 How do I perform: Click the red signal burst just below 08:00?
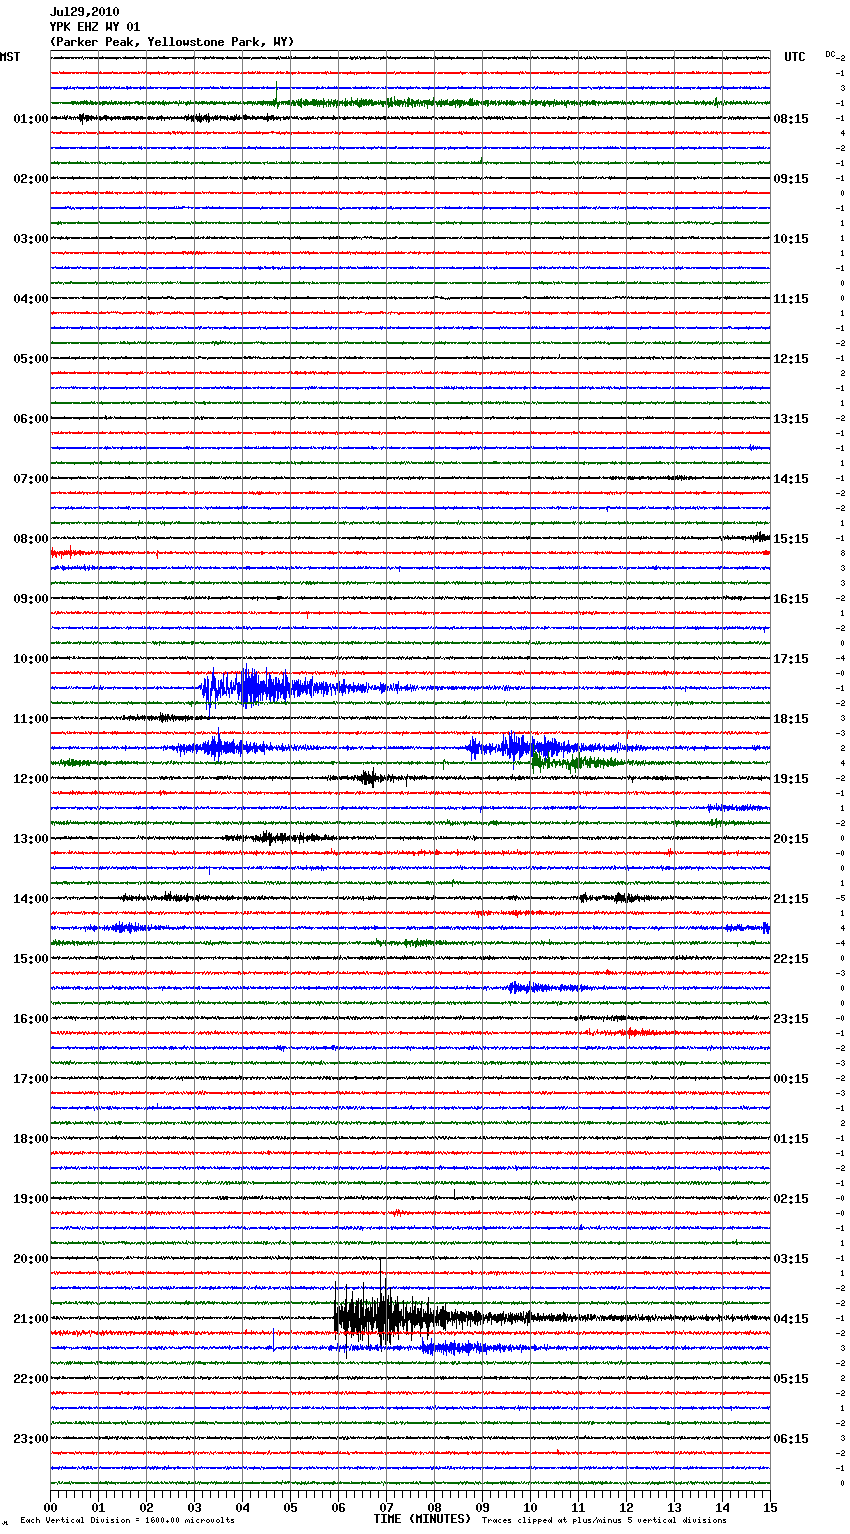[x=70, y=552]
